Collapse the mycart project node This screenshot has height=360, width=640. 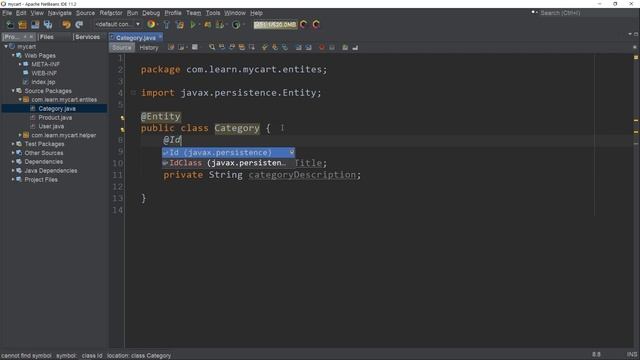(x=6, y=47)
